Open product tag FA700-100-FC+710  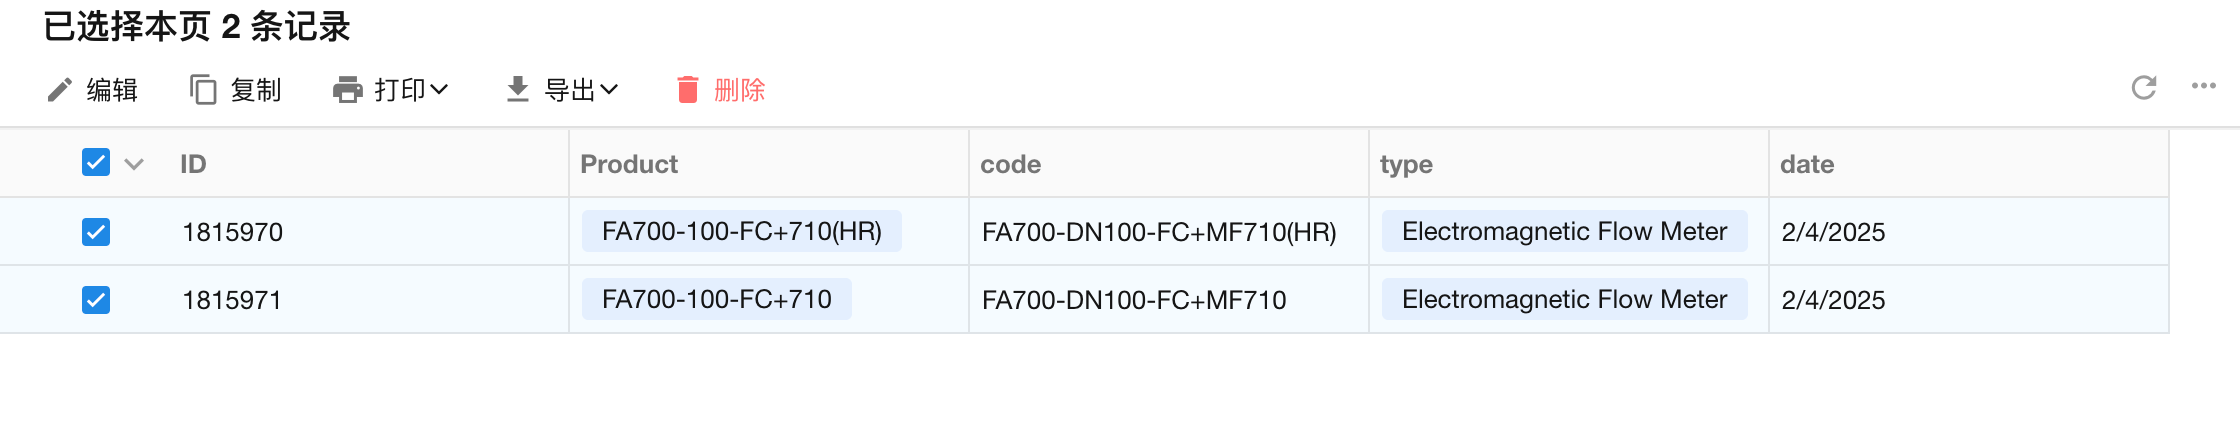click(x=716, y=300)
